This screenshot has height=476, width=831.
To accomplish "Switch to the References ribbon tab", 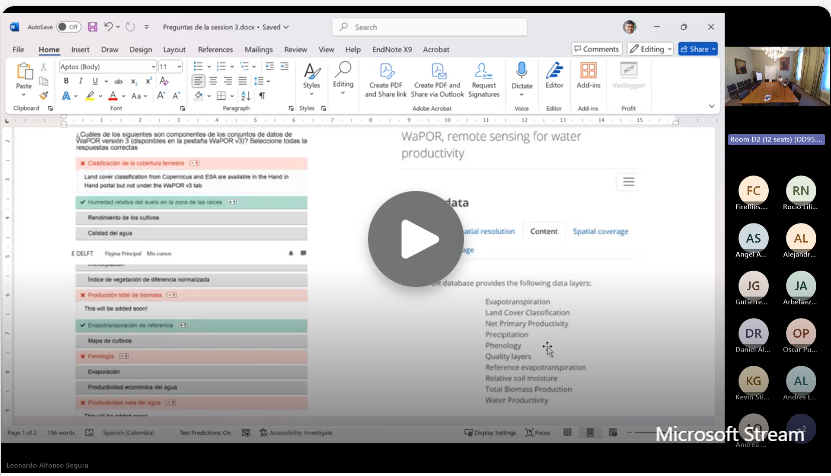I will [215, 49].
